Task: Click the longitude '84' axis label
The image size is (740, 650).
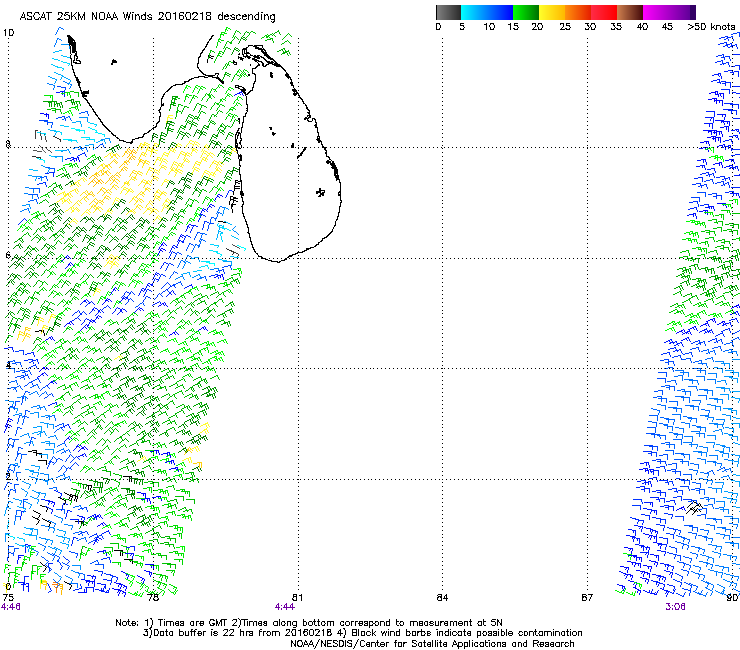Action: [442, 598]
